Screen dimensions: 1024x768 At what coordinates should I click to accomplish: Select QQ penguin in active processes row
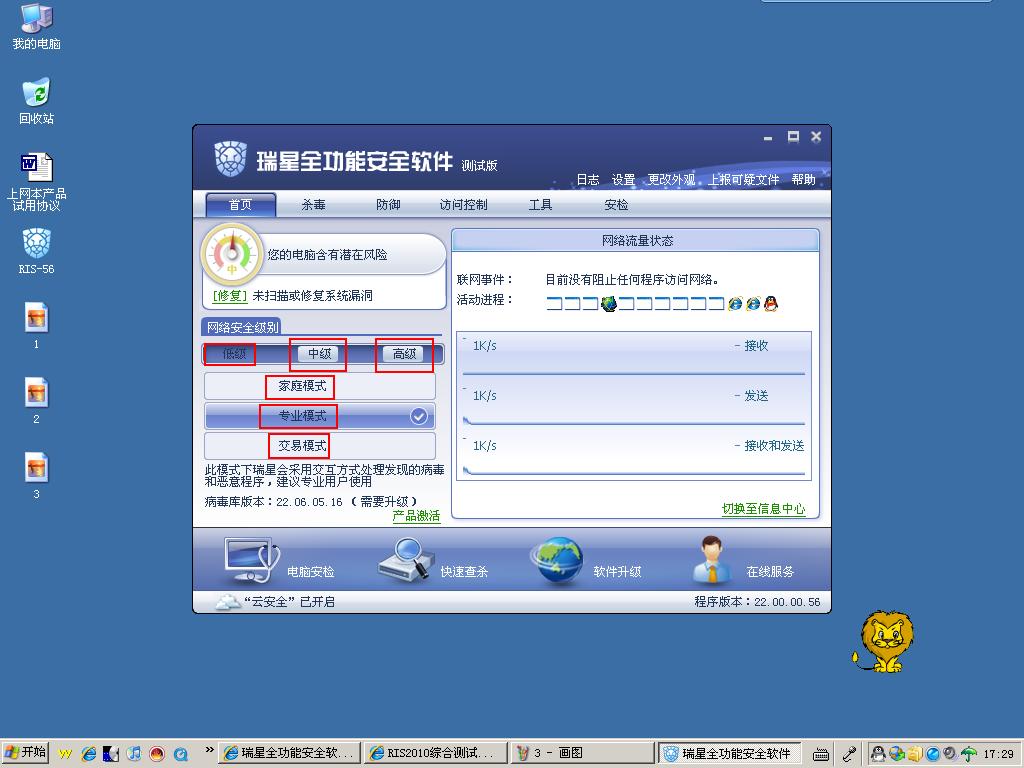pos(771,304)
